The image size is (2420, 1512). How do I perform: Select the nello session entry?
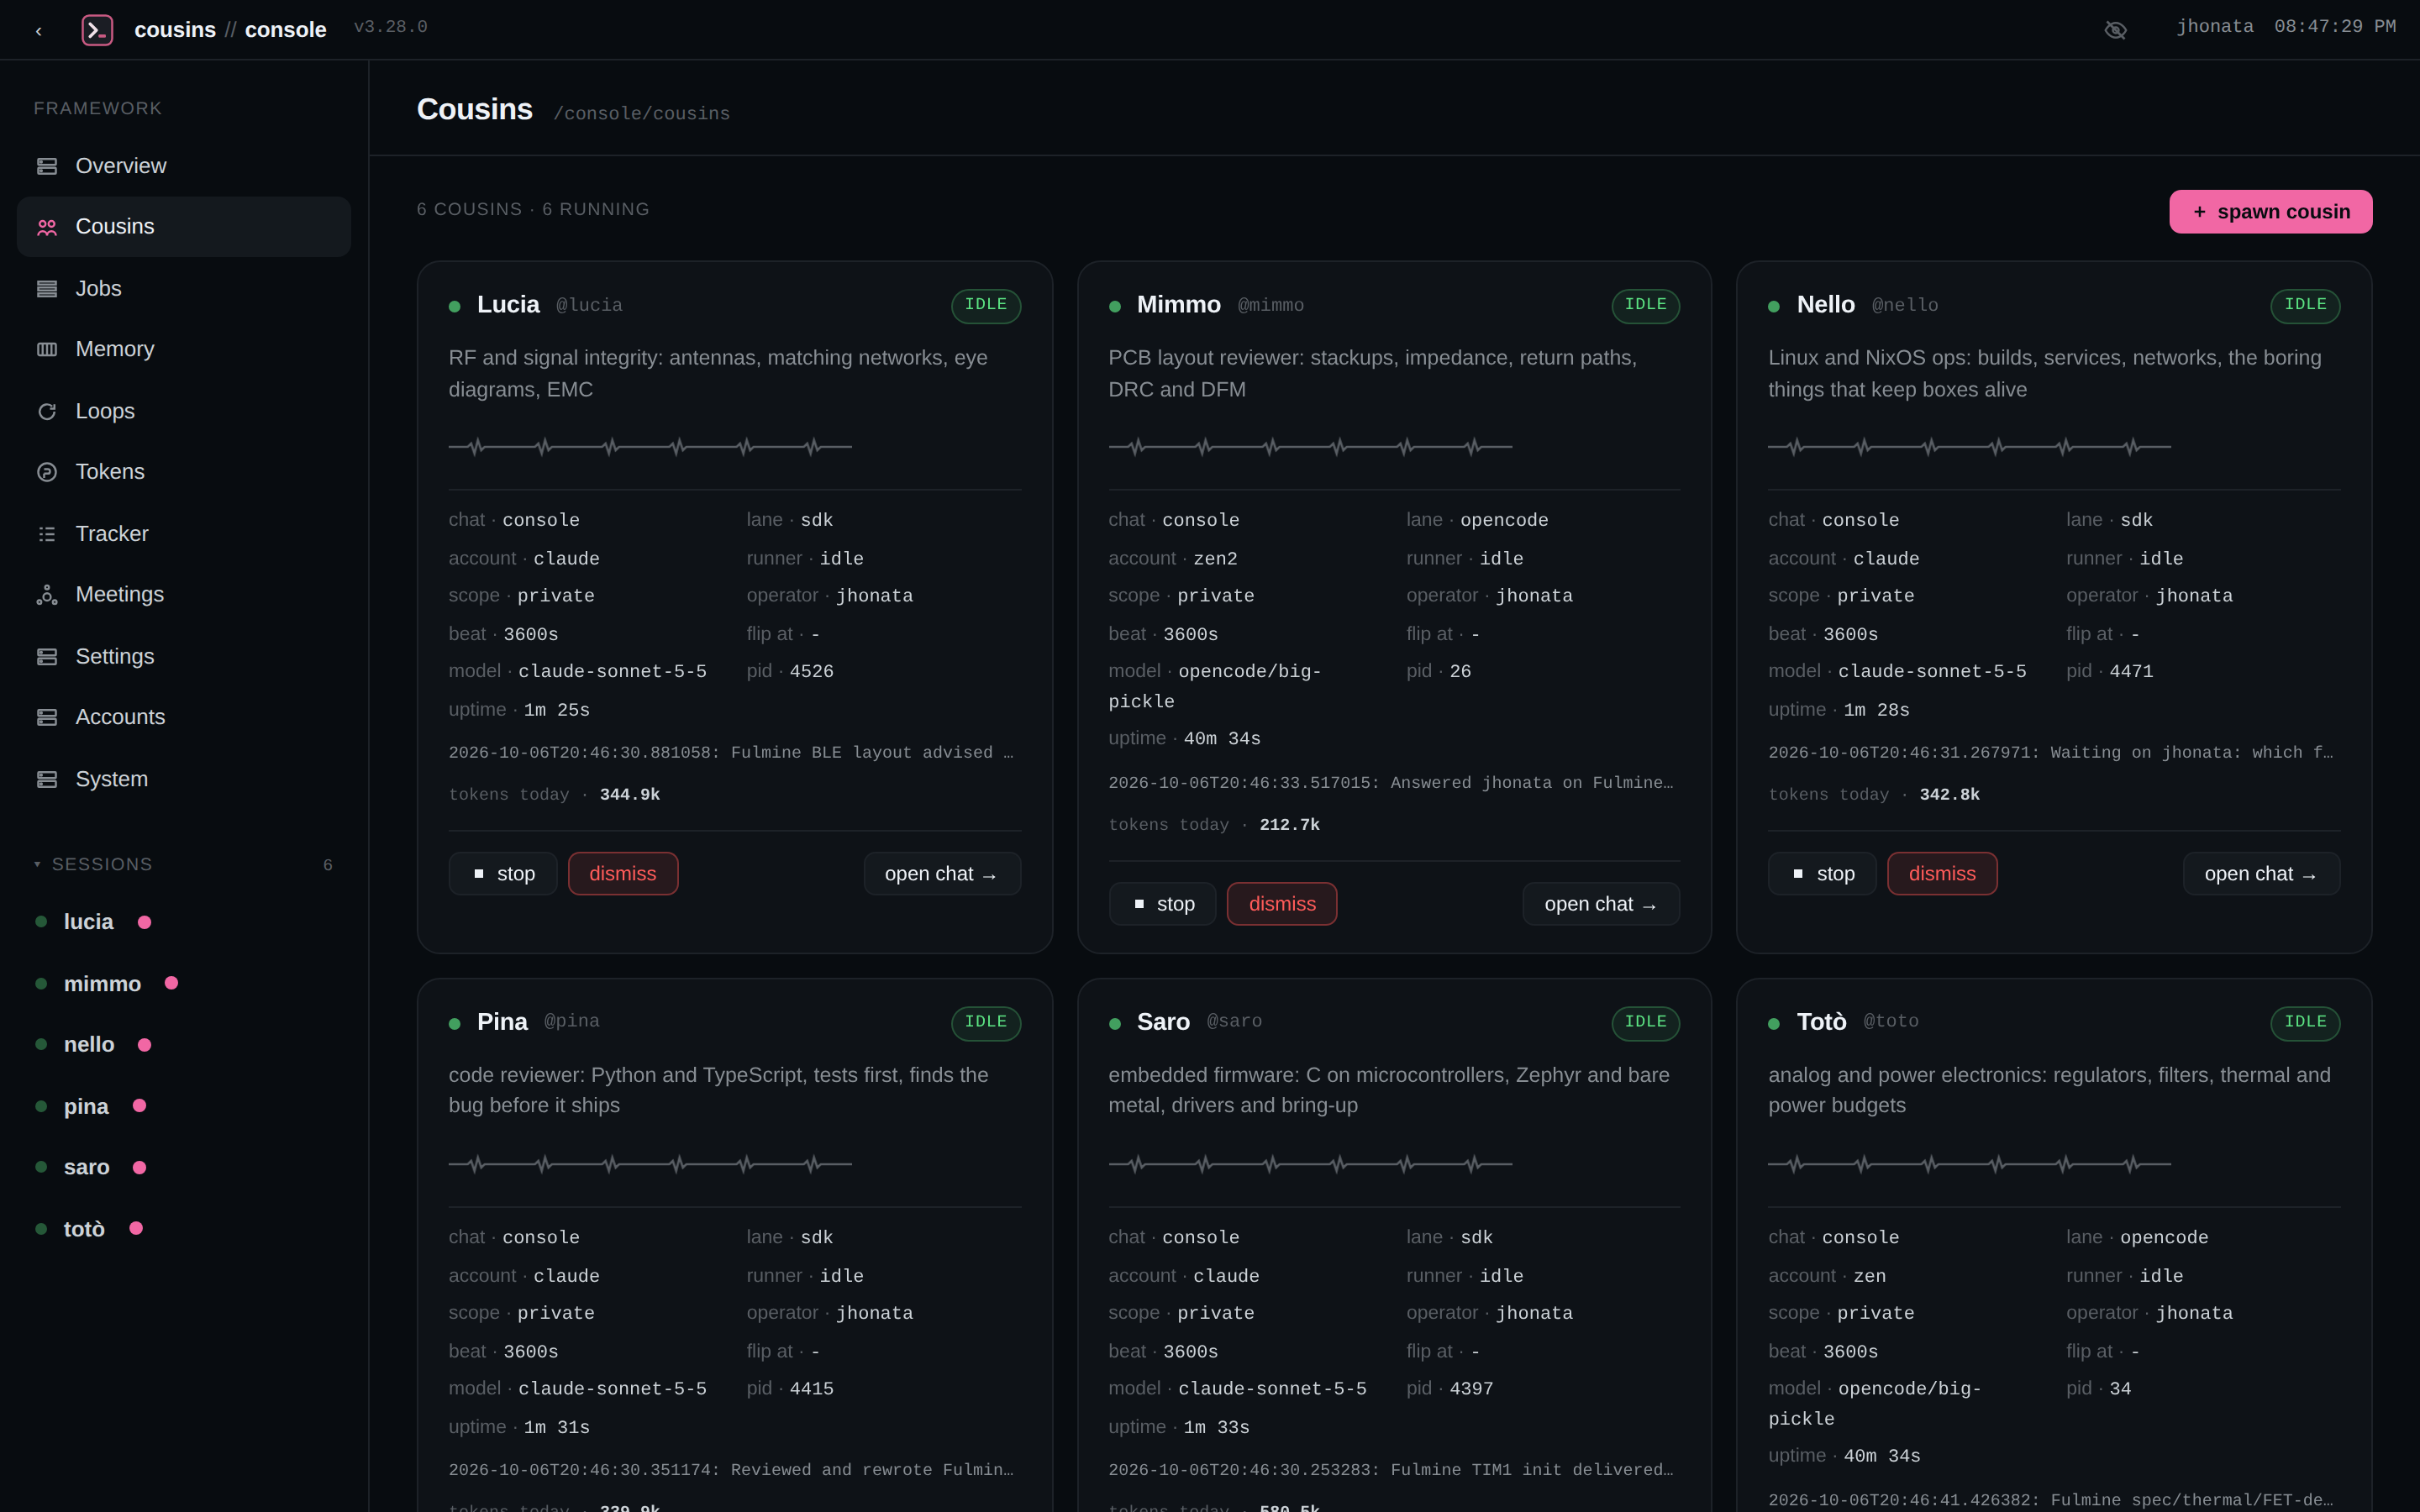pyautogui.click(x=184, y=1045)
